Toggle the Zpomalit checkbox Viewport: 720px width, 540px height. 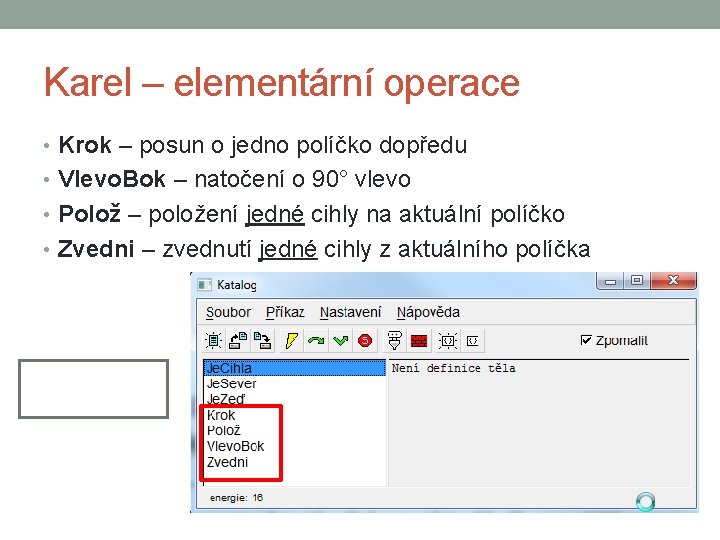click(586, 340)
